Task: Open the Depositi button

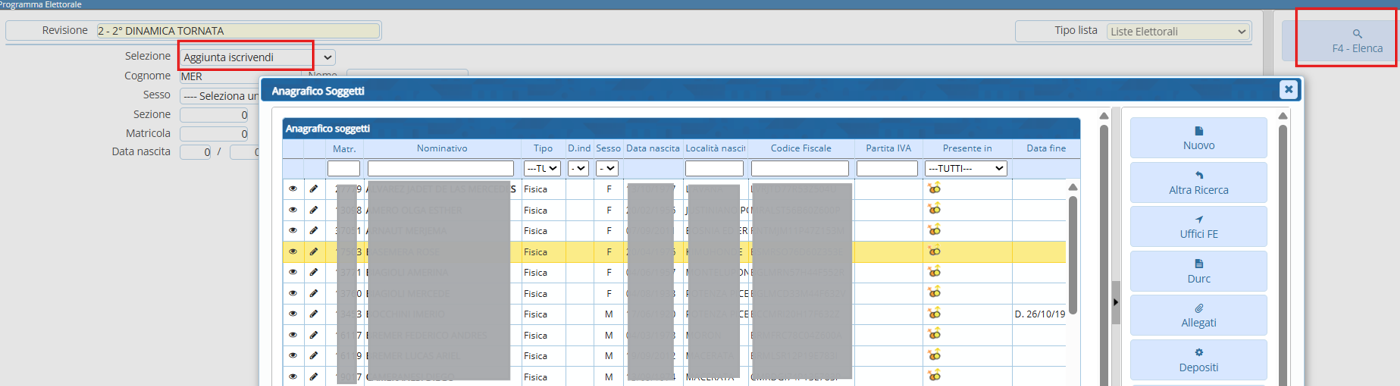Action: coord(1198,360)
